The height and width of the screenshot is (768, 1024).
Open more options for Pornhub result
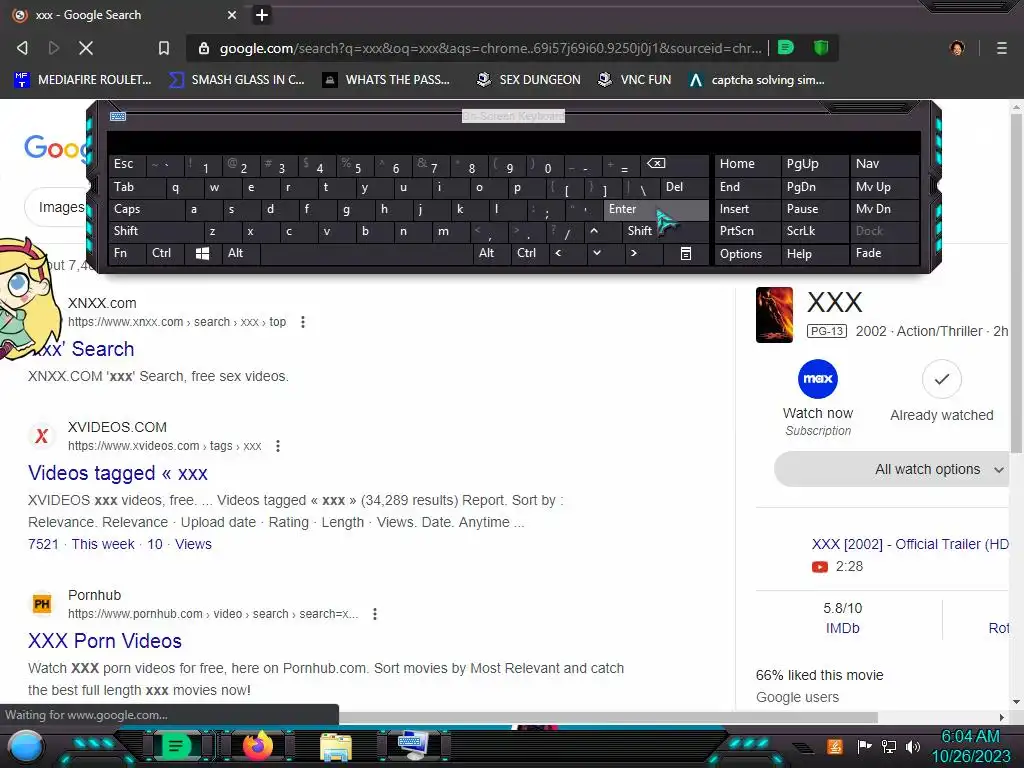click(375, 614)
